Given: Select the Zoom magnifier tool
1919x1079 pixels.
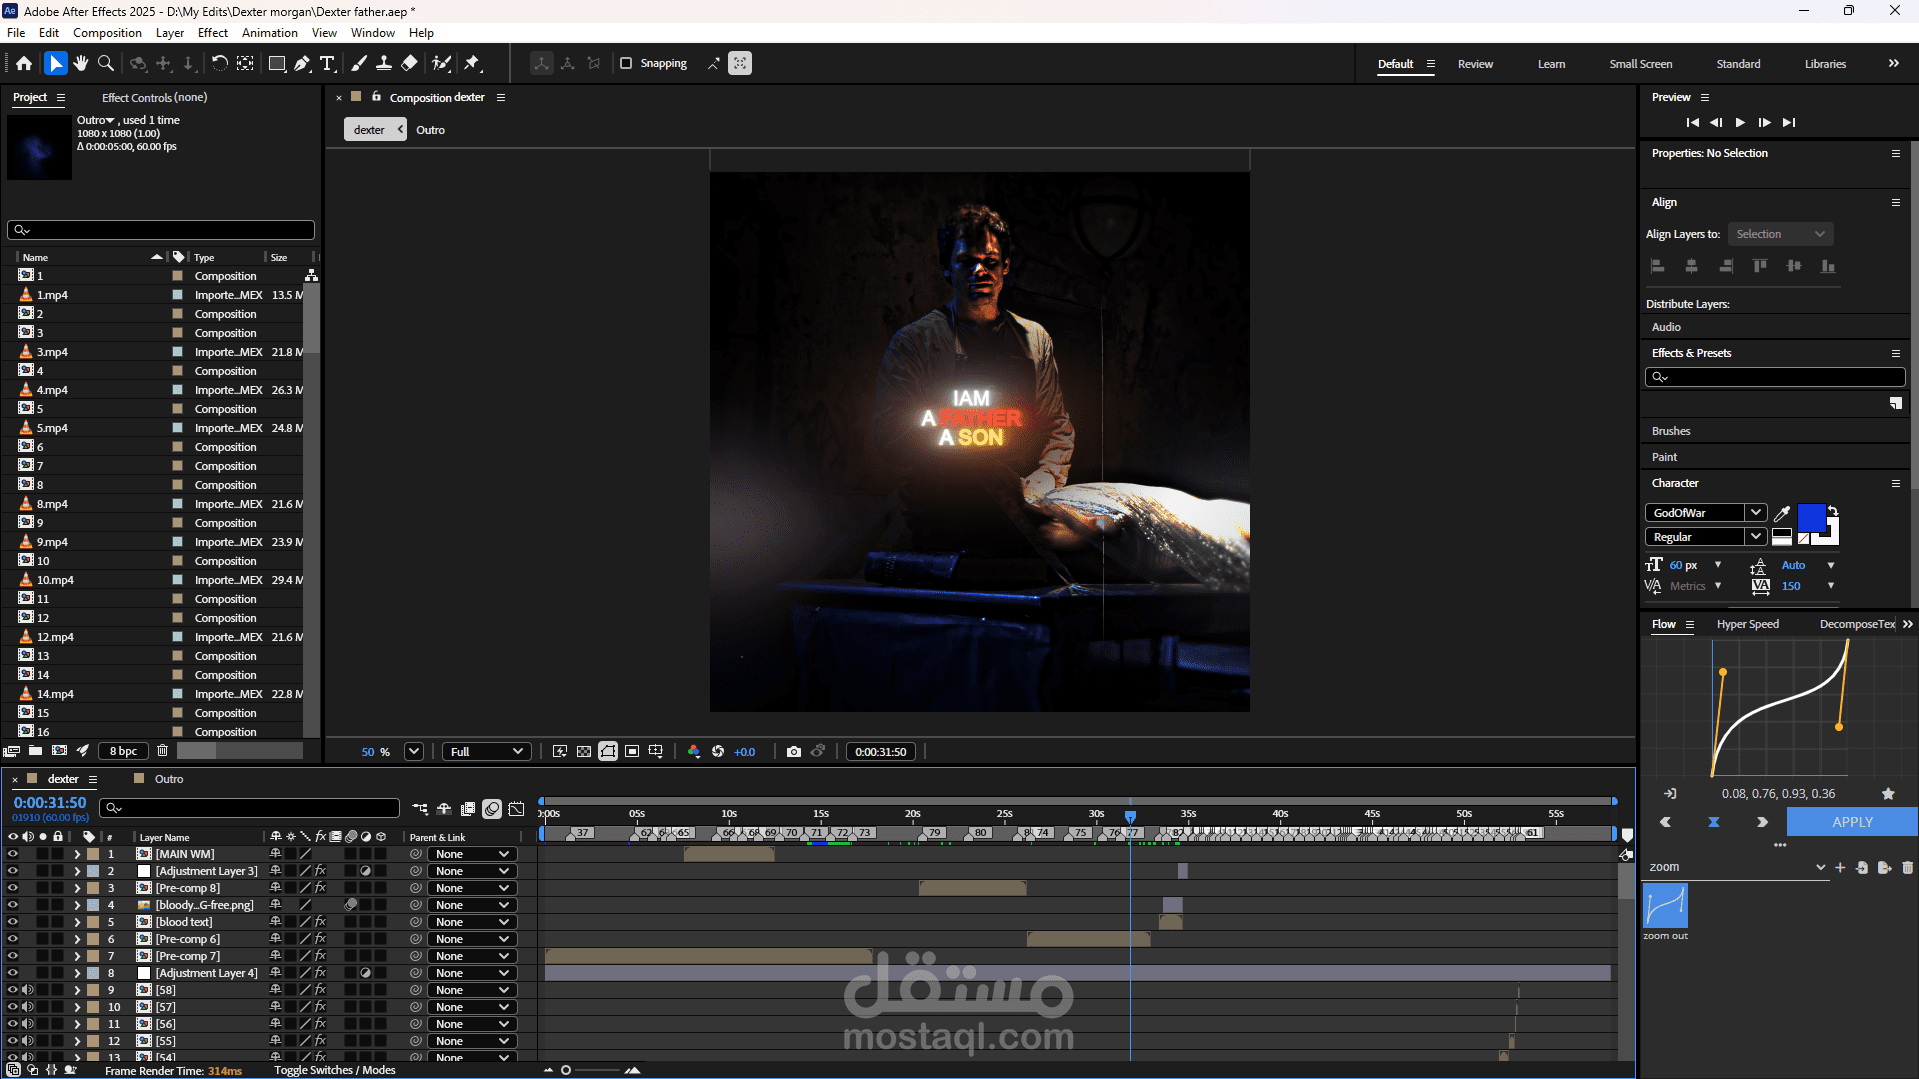Looking at the screenshot, I should pyautogui.click(x=105, y=63).
